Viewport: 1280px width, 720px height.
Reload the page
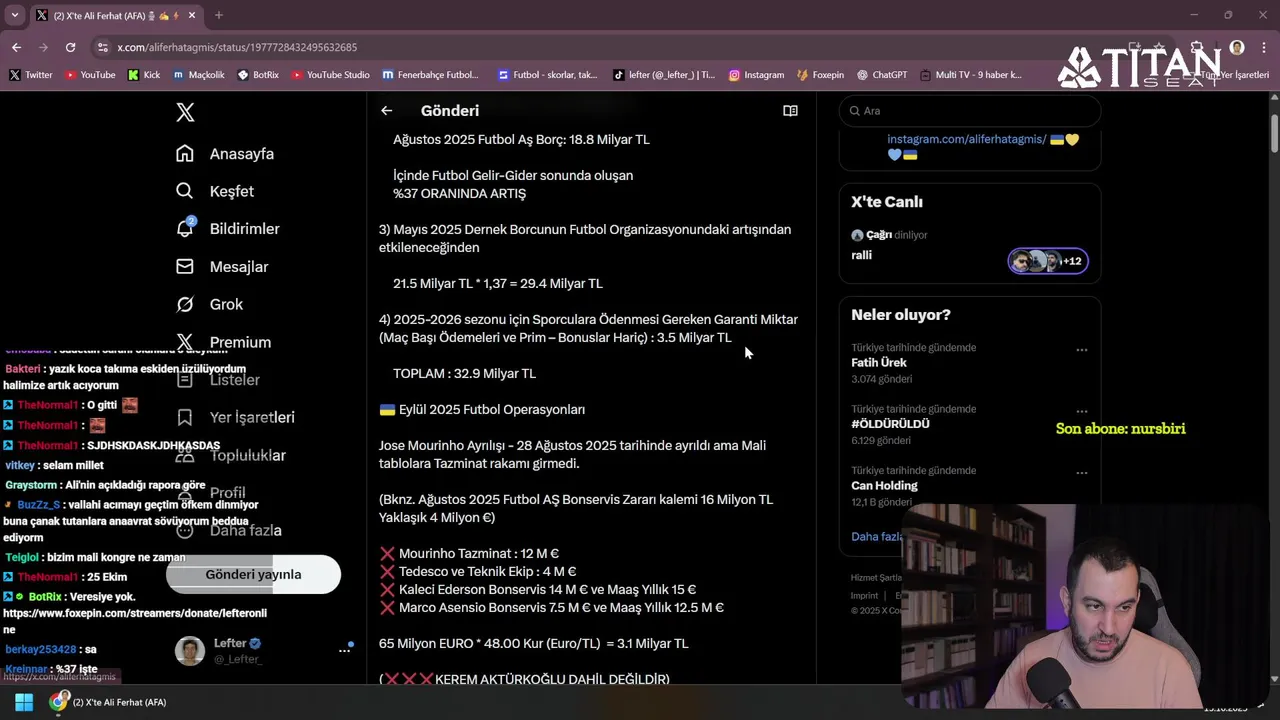point(70,47)
